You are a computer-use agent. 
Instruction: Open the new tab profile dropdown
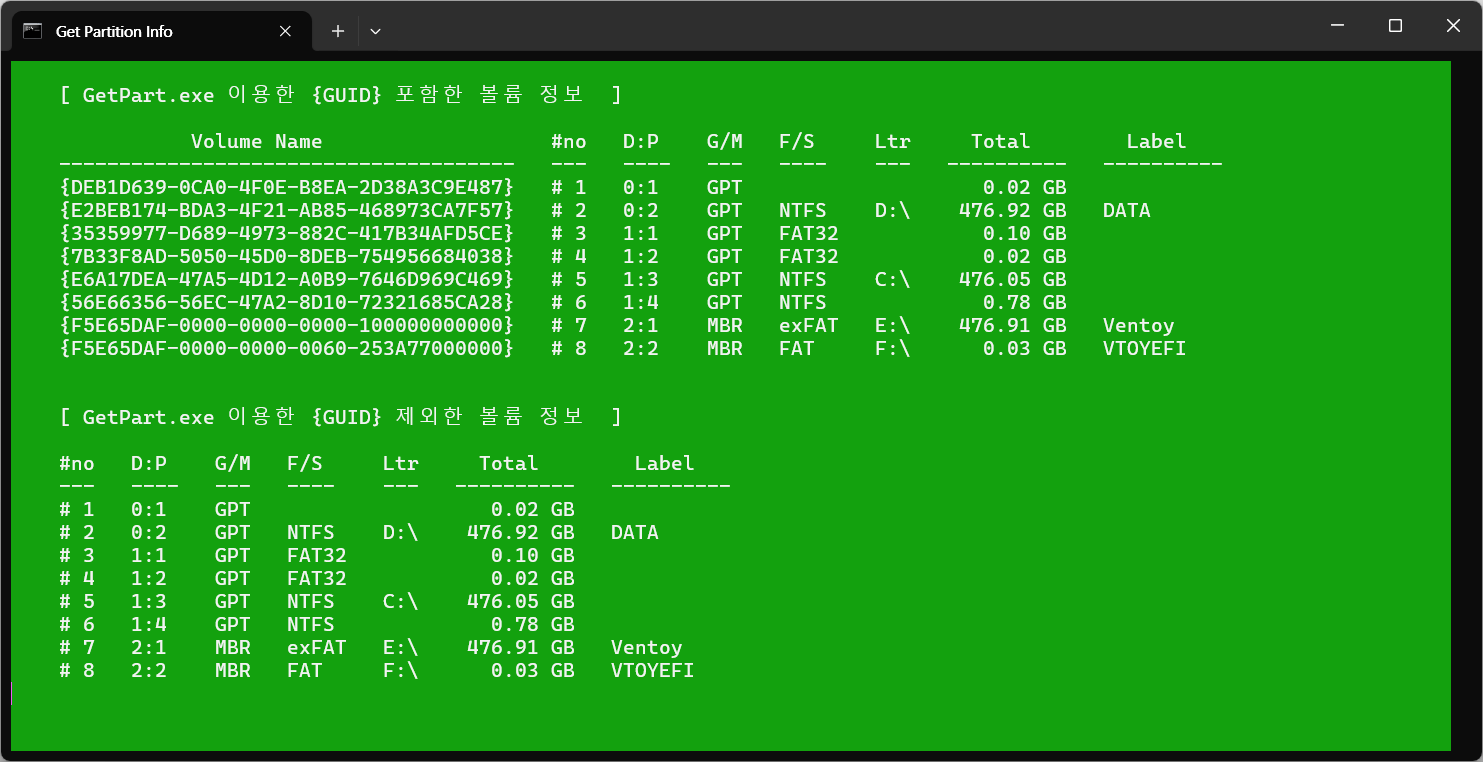[375, 31]
